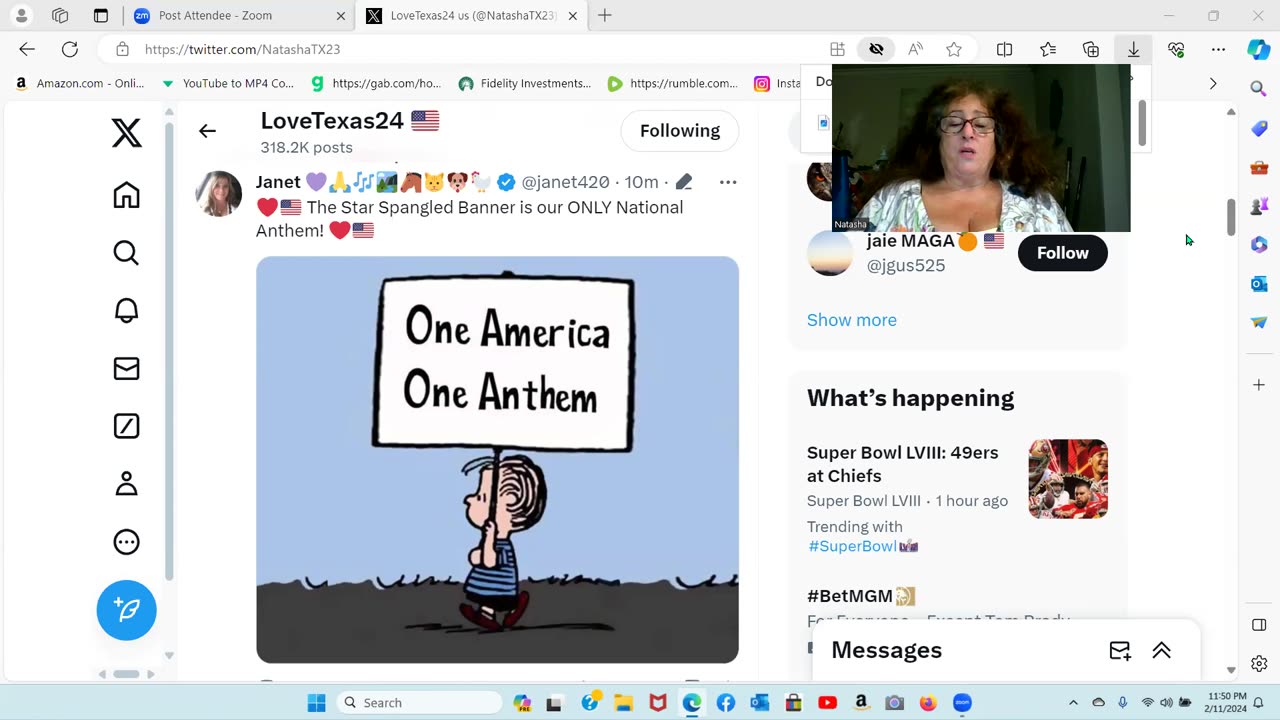Start a new message in Messages drawer
Viewport: 1280px width, 720px height.
(x=1120, y=650)
